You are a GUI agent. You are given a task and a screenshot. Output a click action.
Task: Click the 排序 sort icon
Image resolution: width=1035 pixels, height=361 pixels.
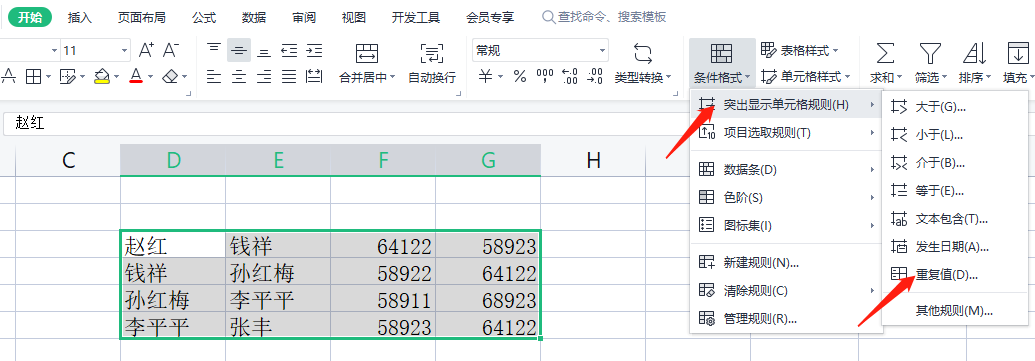[974, 53]
